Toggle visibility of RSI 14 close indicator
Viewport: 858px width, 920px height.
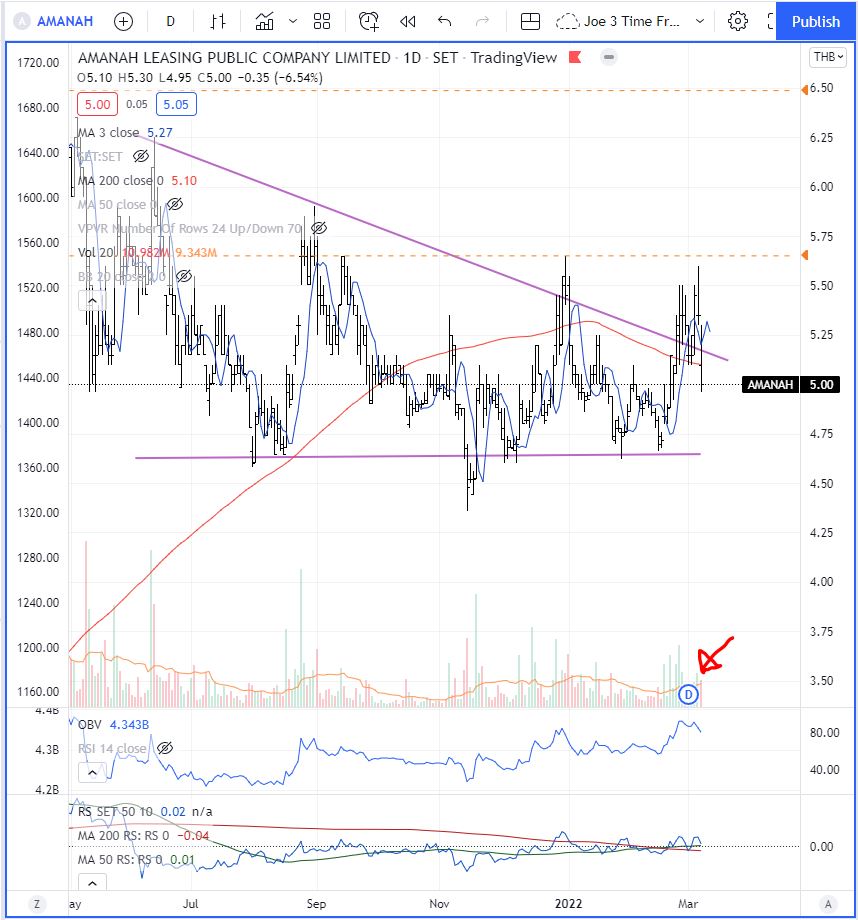tap(165, 748)
